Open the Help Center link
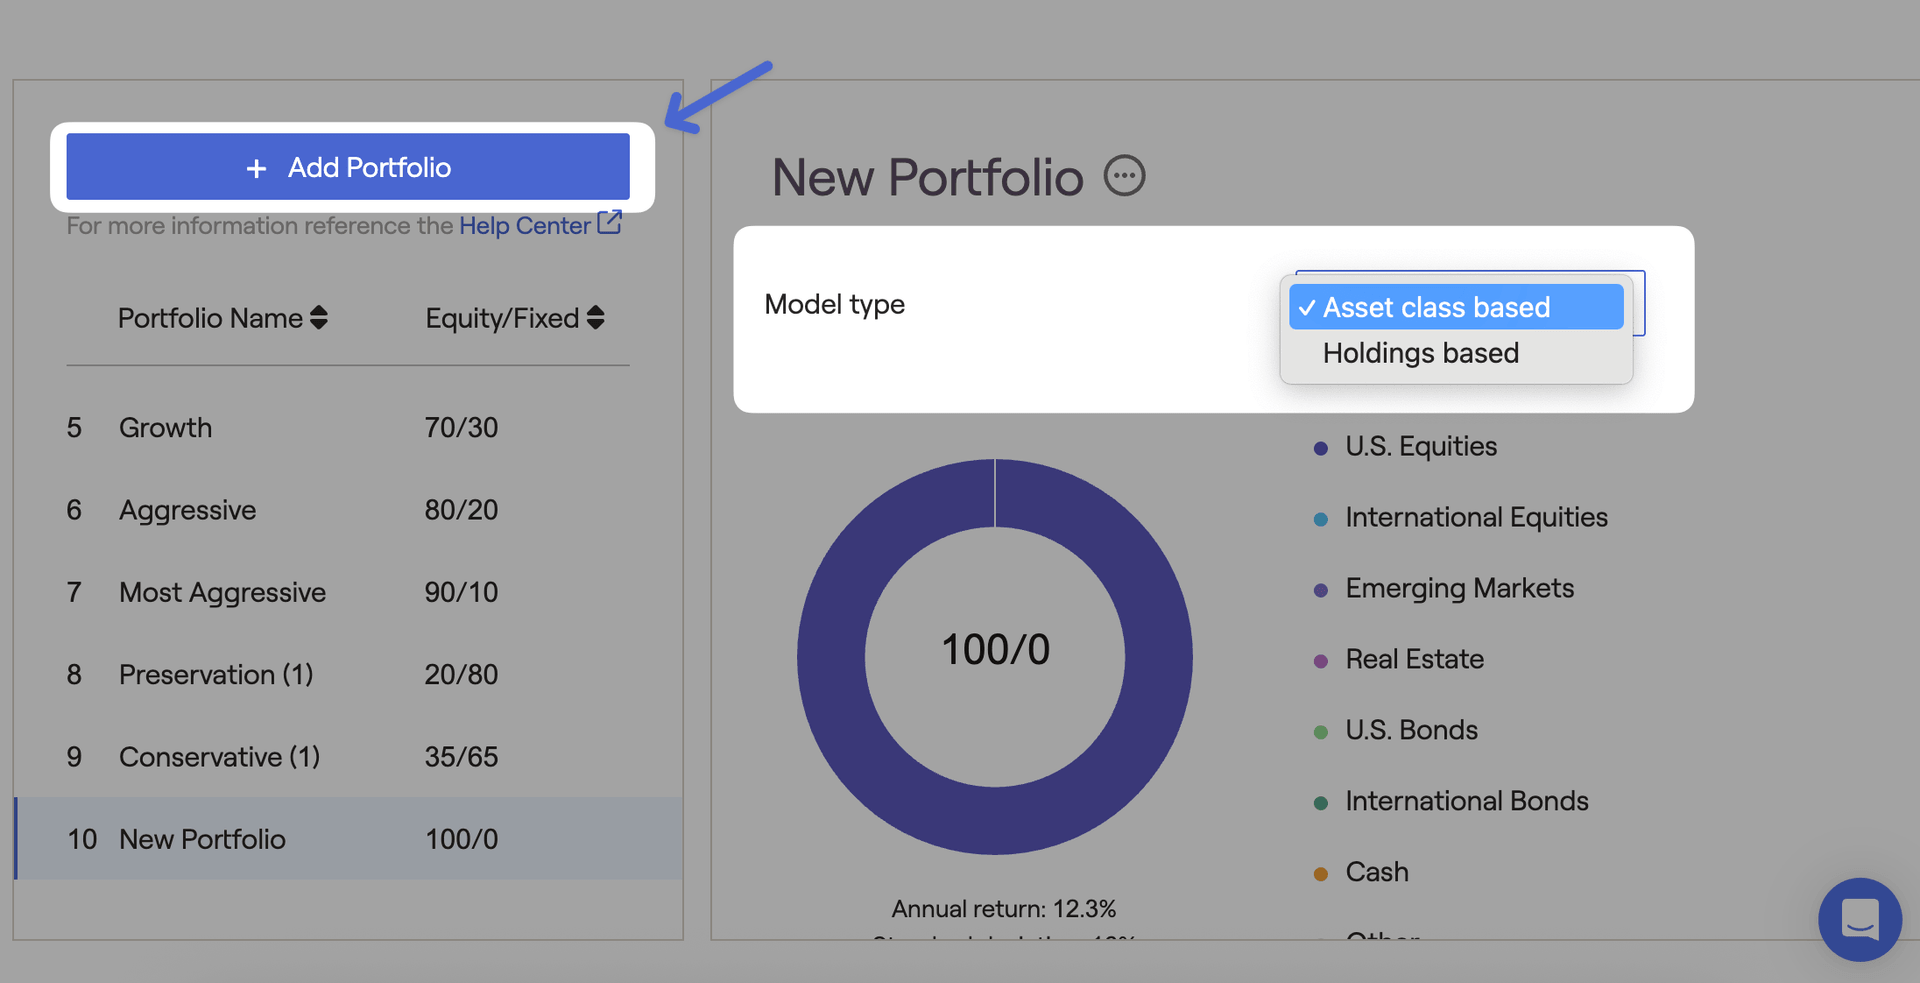Image resolution: width=1920 pixels, height=983 pixels. [524, 226]
